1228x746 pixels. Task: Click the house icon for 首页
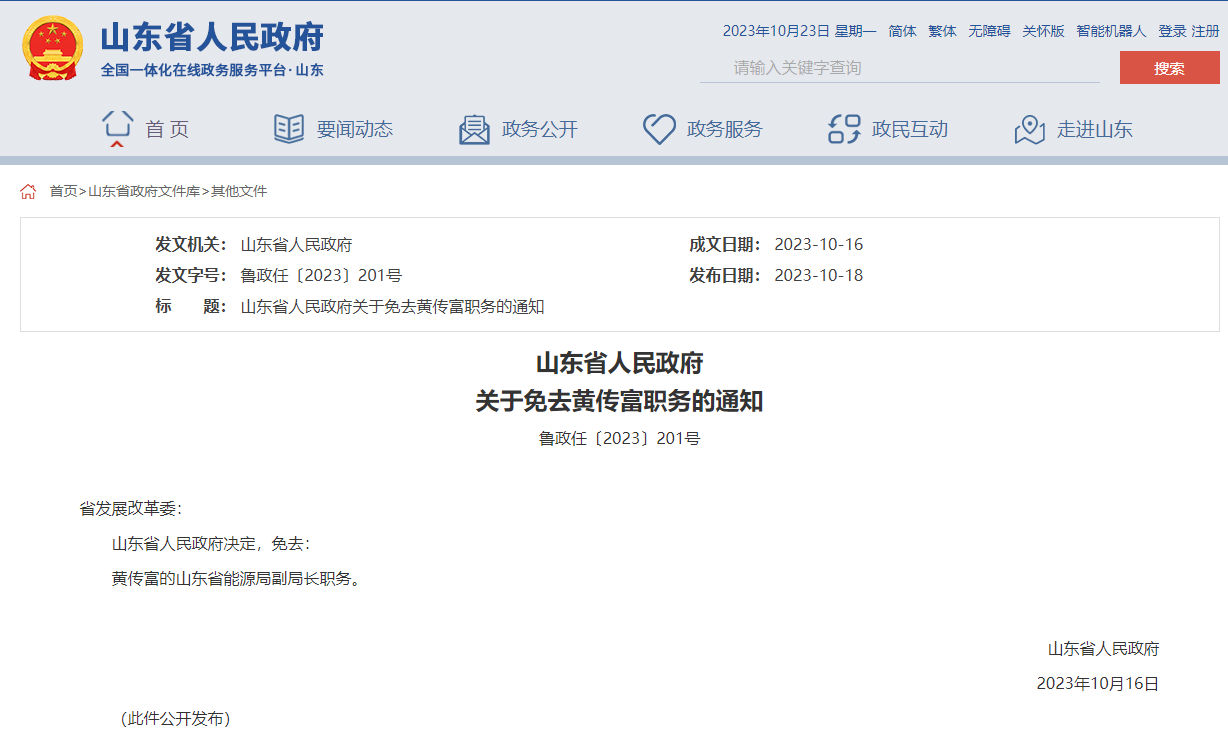tap(117, 128)
